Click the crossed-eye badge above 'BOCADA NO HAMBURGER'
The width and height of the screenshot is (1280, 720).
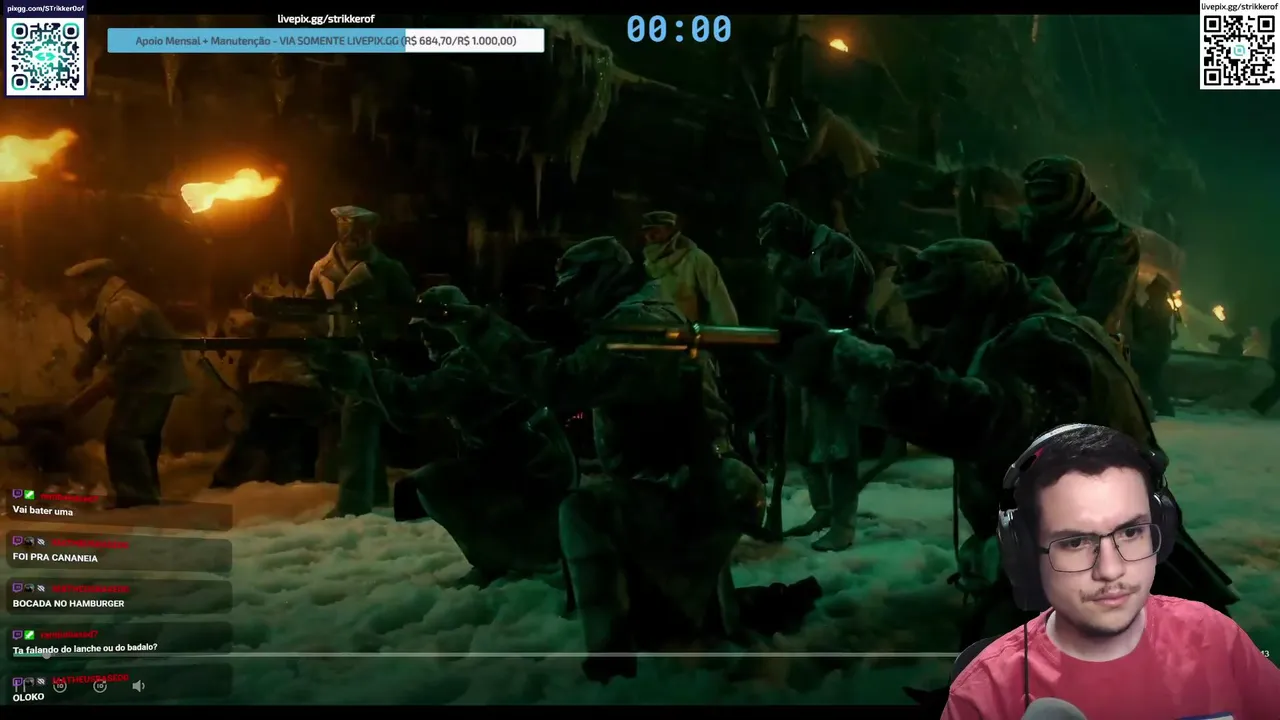pyautogui.click(x=41, y=588)
